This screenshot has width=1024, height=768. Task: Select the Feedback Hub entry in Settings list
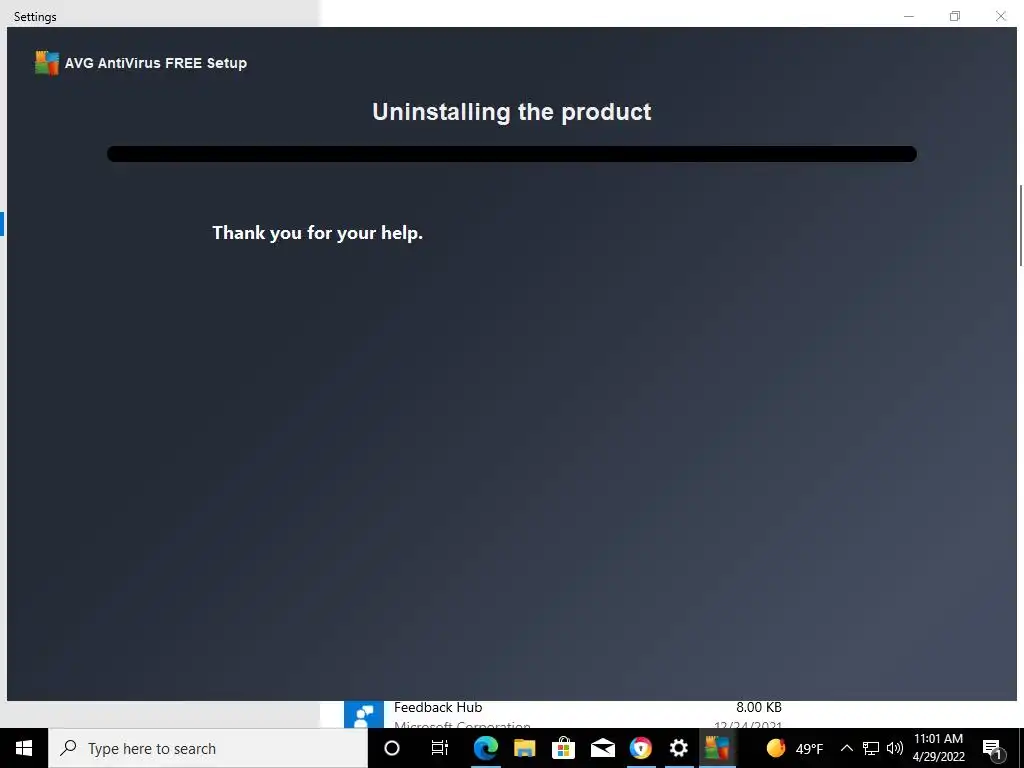coord(563,715)
